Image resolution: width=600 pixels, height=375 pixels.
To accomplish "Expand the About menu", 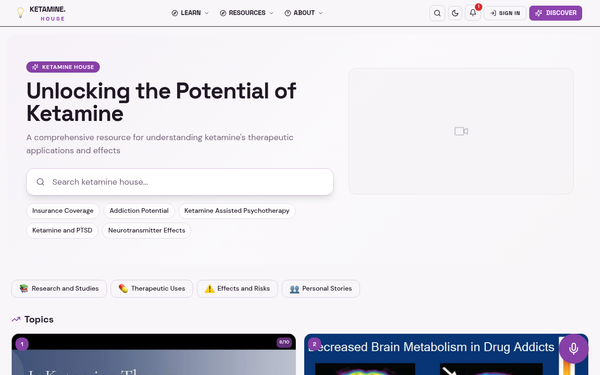I will click(x=303, y=13).
